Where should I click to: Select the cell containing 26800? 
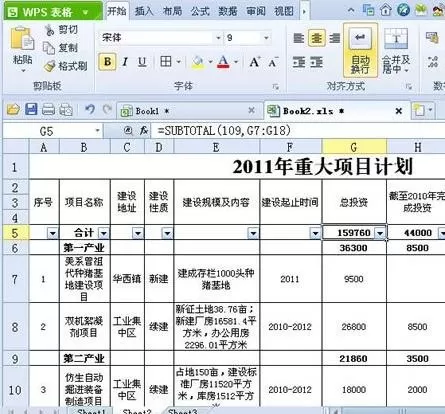tap(354, 327)
